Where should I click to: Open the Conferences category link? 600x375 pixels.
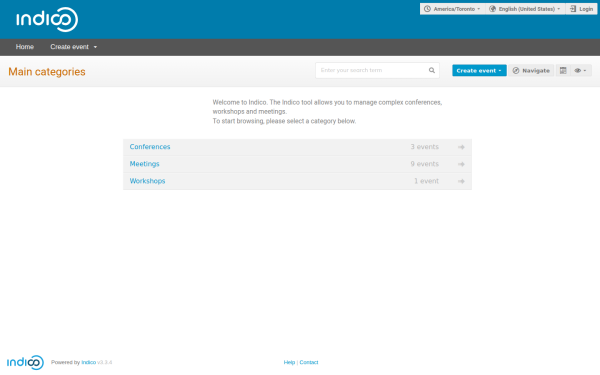tap(150, 147)
